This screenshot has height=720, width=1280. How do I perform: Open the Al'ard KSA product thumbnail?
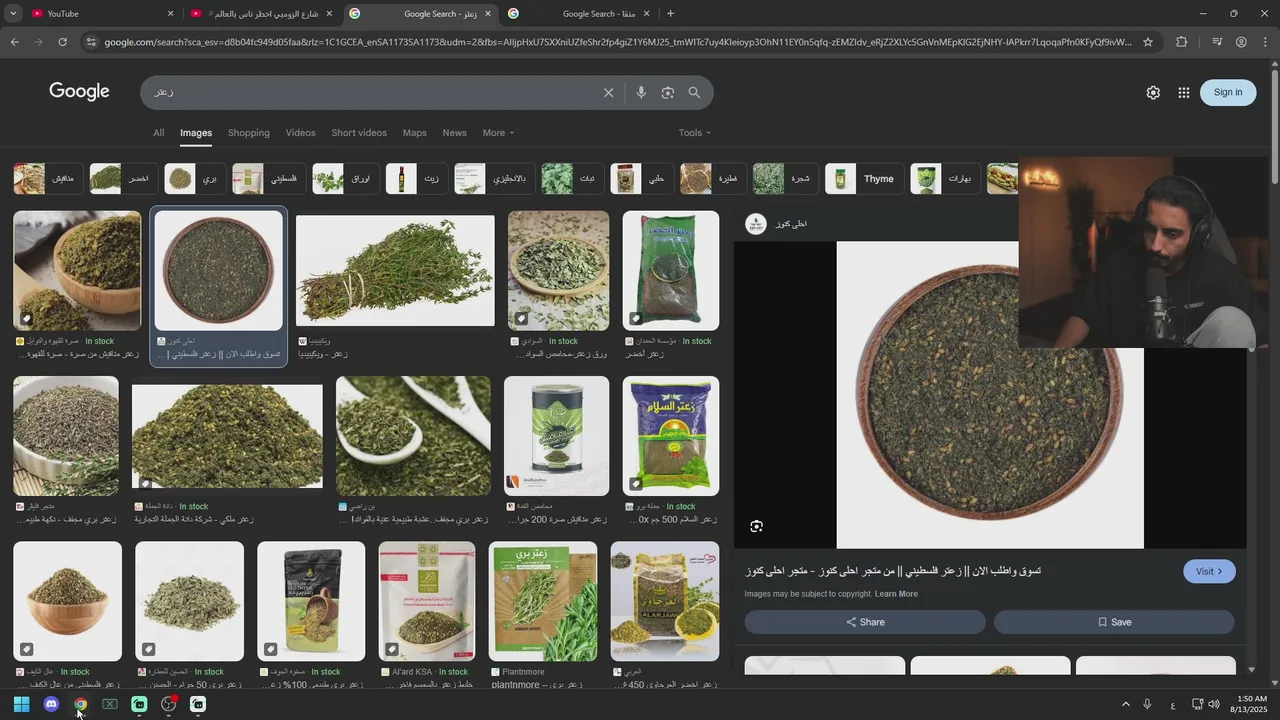click(427, 601)
